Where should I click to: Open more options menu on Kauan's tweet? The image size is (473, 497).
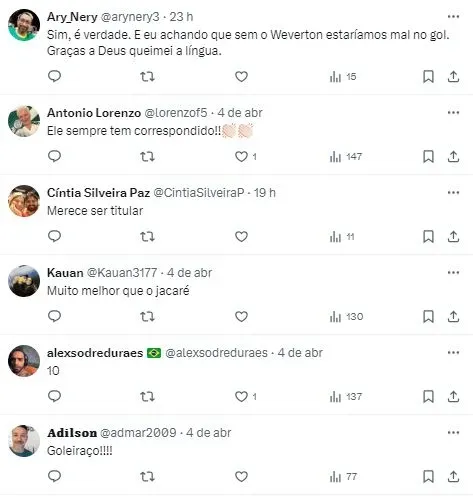pos(453,273)
